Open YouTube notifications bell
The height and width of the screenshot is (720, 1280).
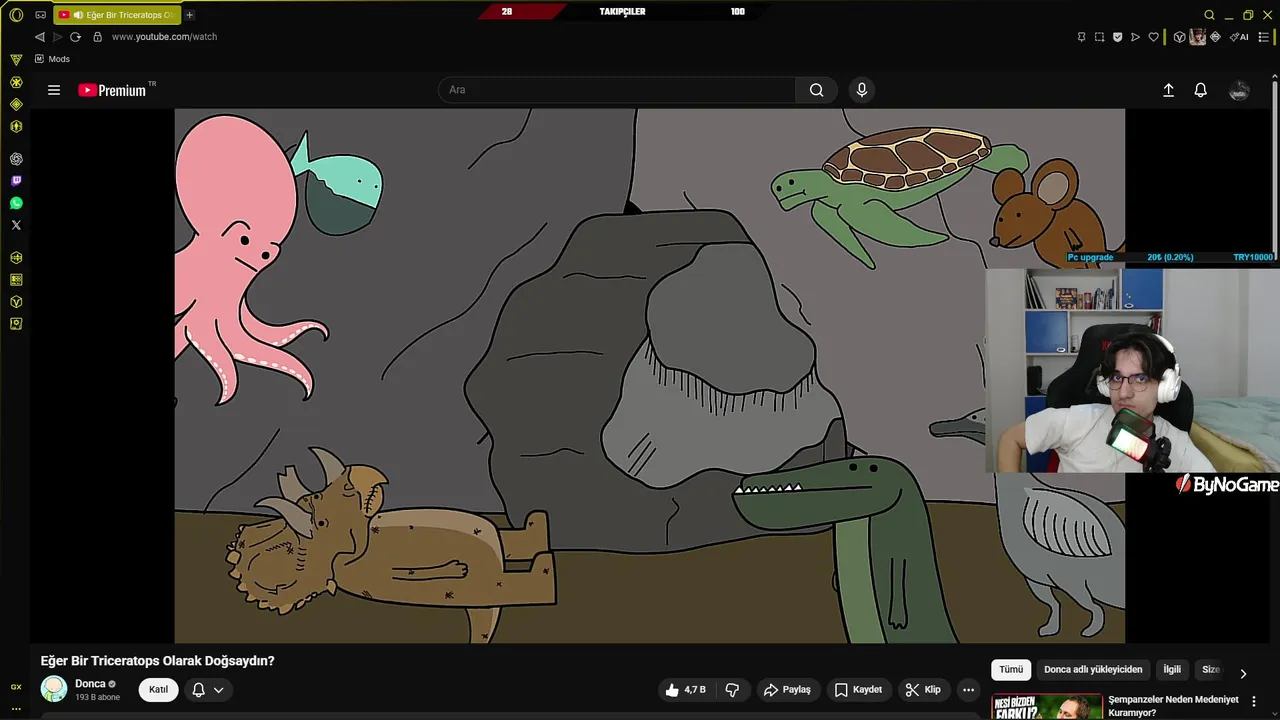[x=1201, y=90]
